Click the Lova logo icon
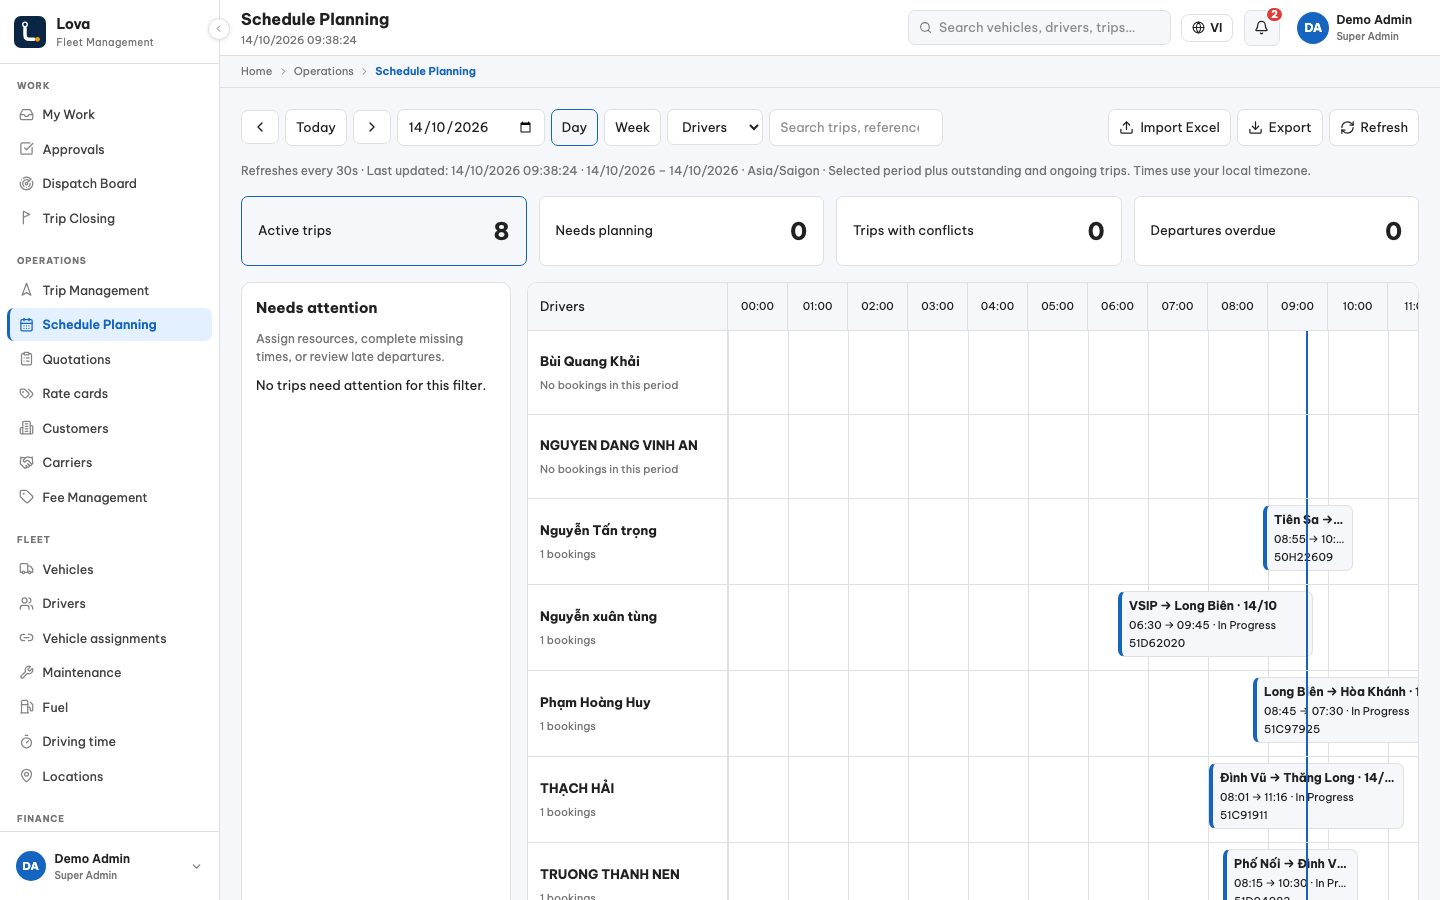This screenshot has height=900, width=1440. [x=30, y=31]
